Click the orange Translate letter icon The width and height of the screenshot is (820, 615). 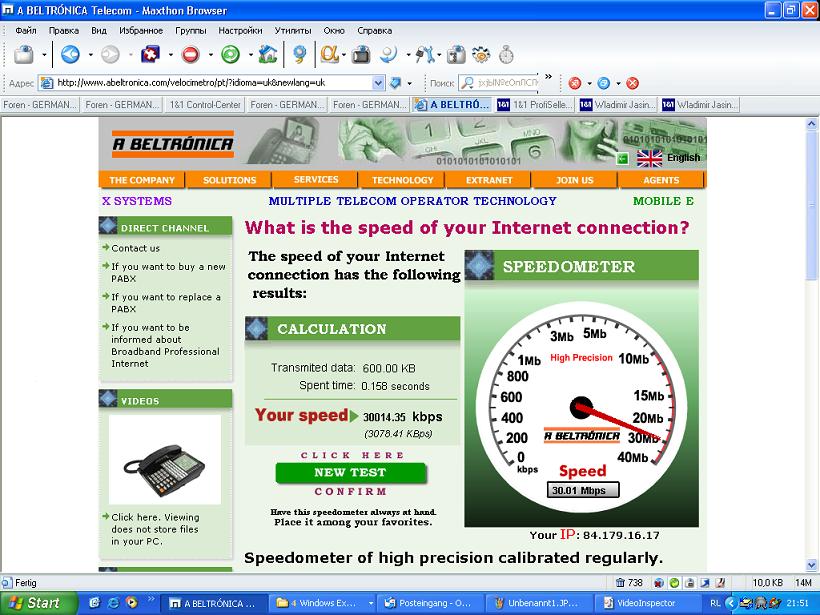329,54
